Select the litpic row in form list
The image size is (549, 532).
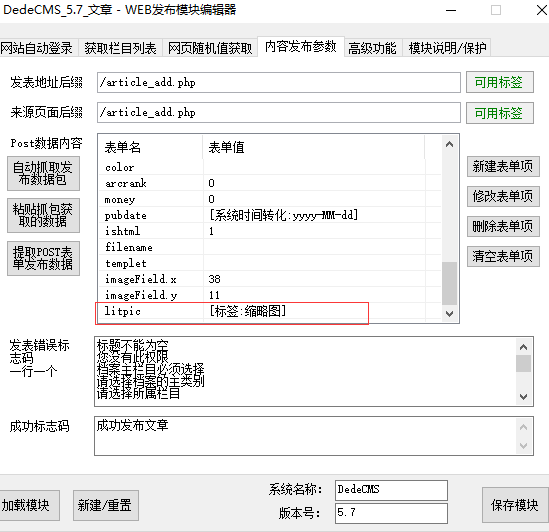[x=269, y=311]
